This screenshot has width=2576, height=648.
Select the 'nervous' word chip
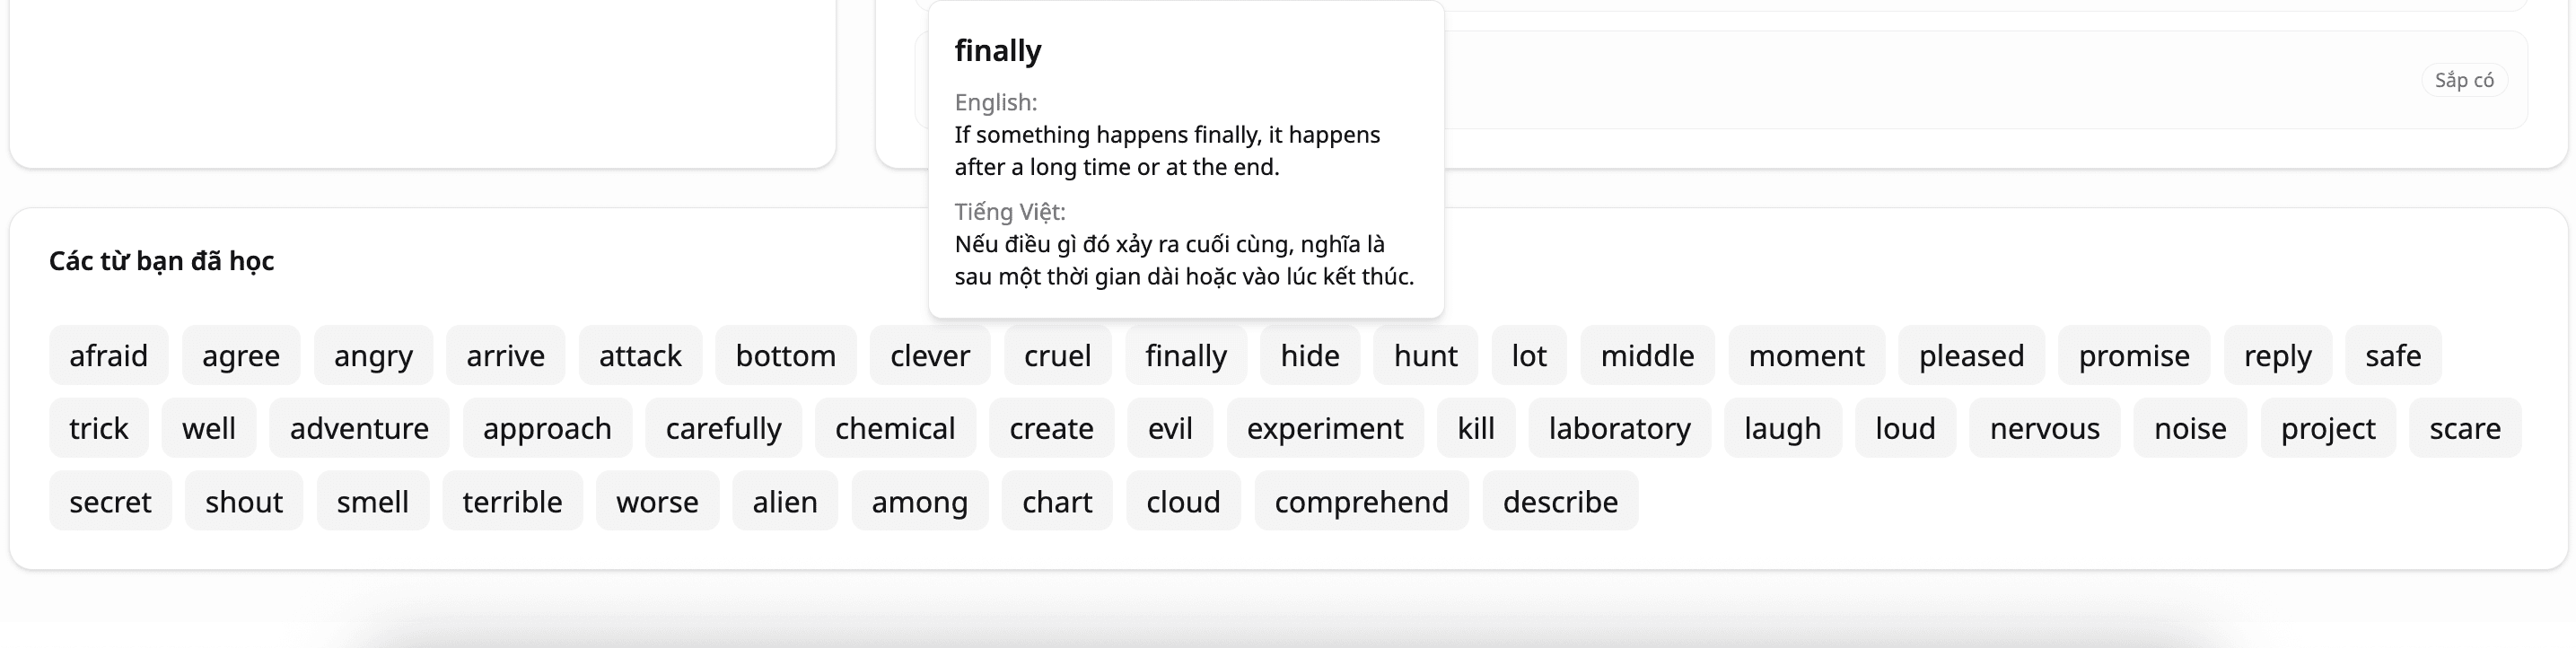click(2044, 428)
